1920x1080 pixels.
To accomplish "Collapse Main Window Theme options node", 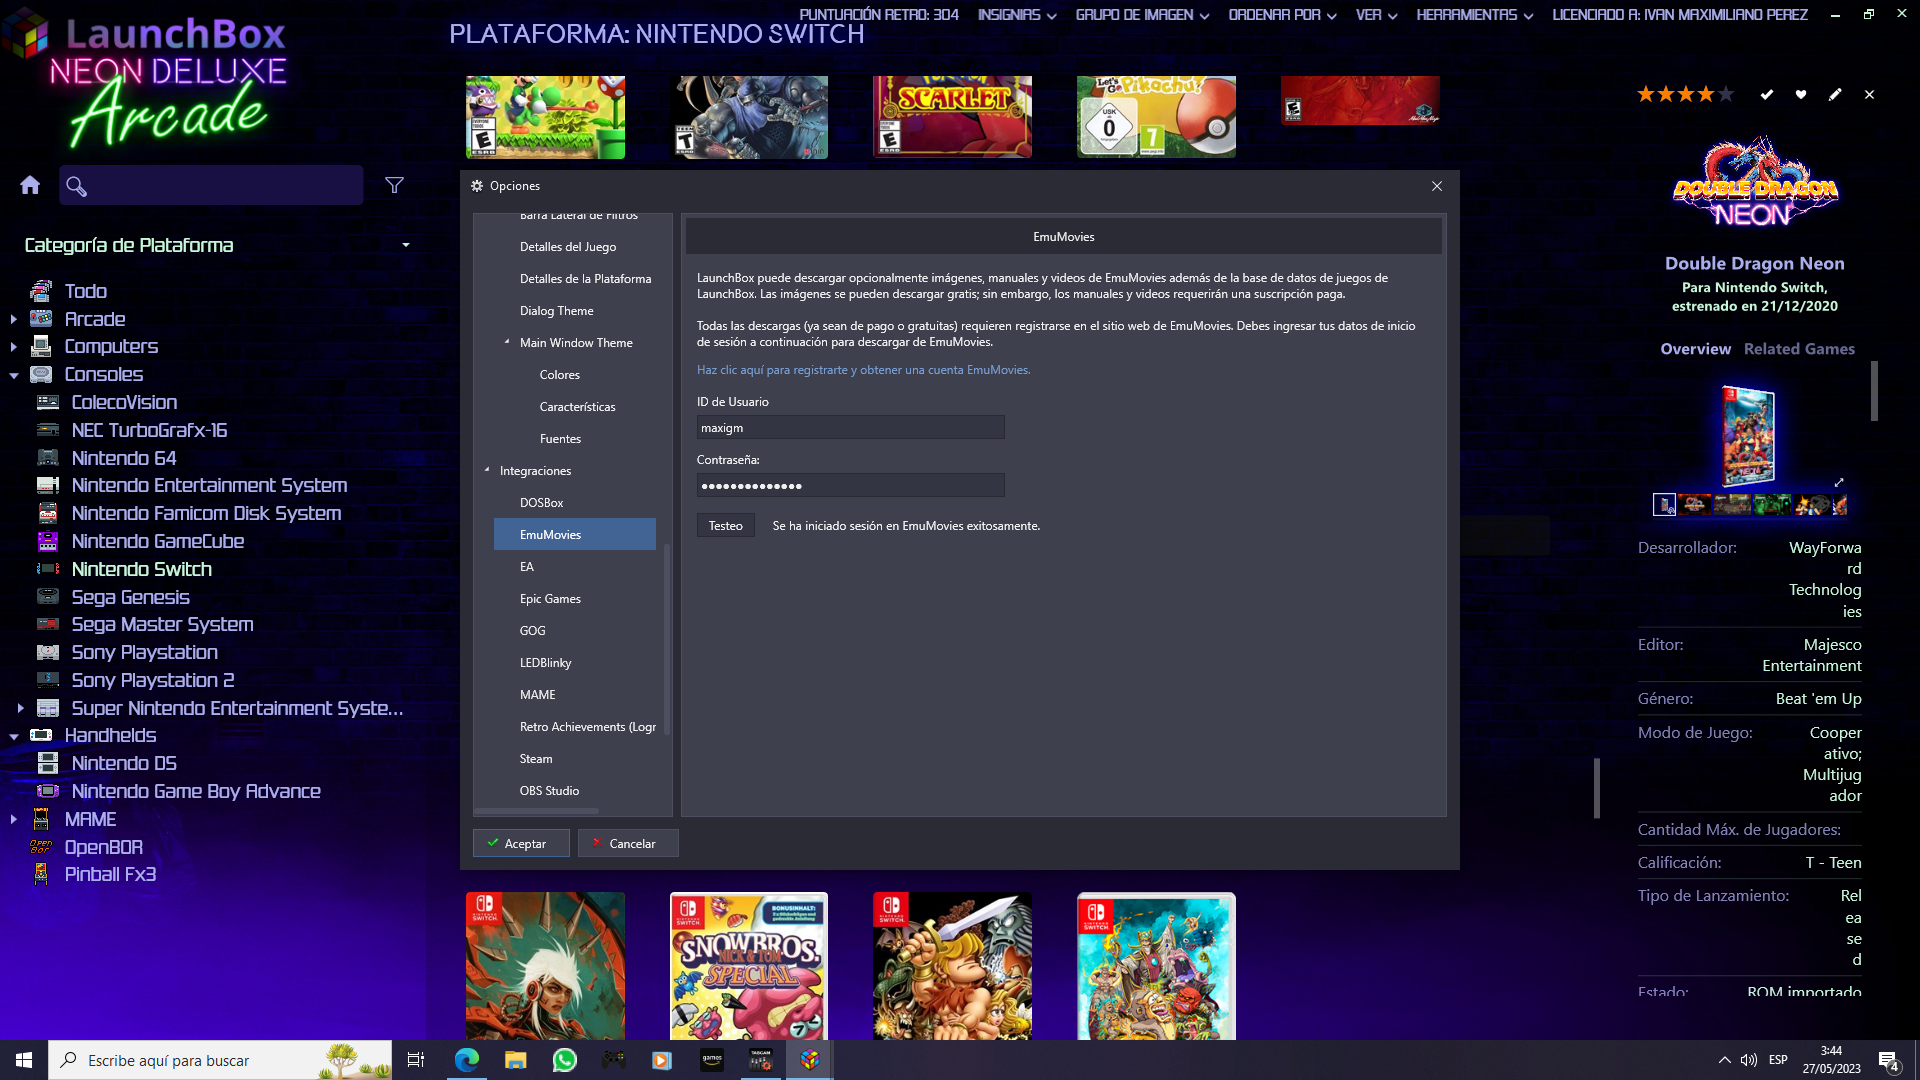I will [x=507, y=342].
